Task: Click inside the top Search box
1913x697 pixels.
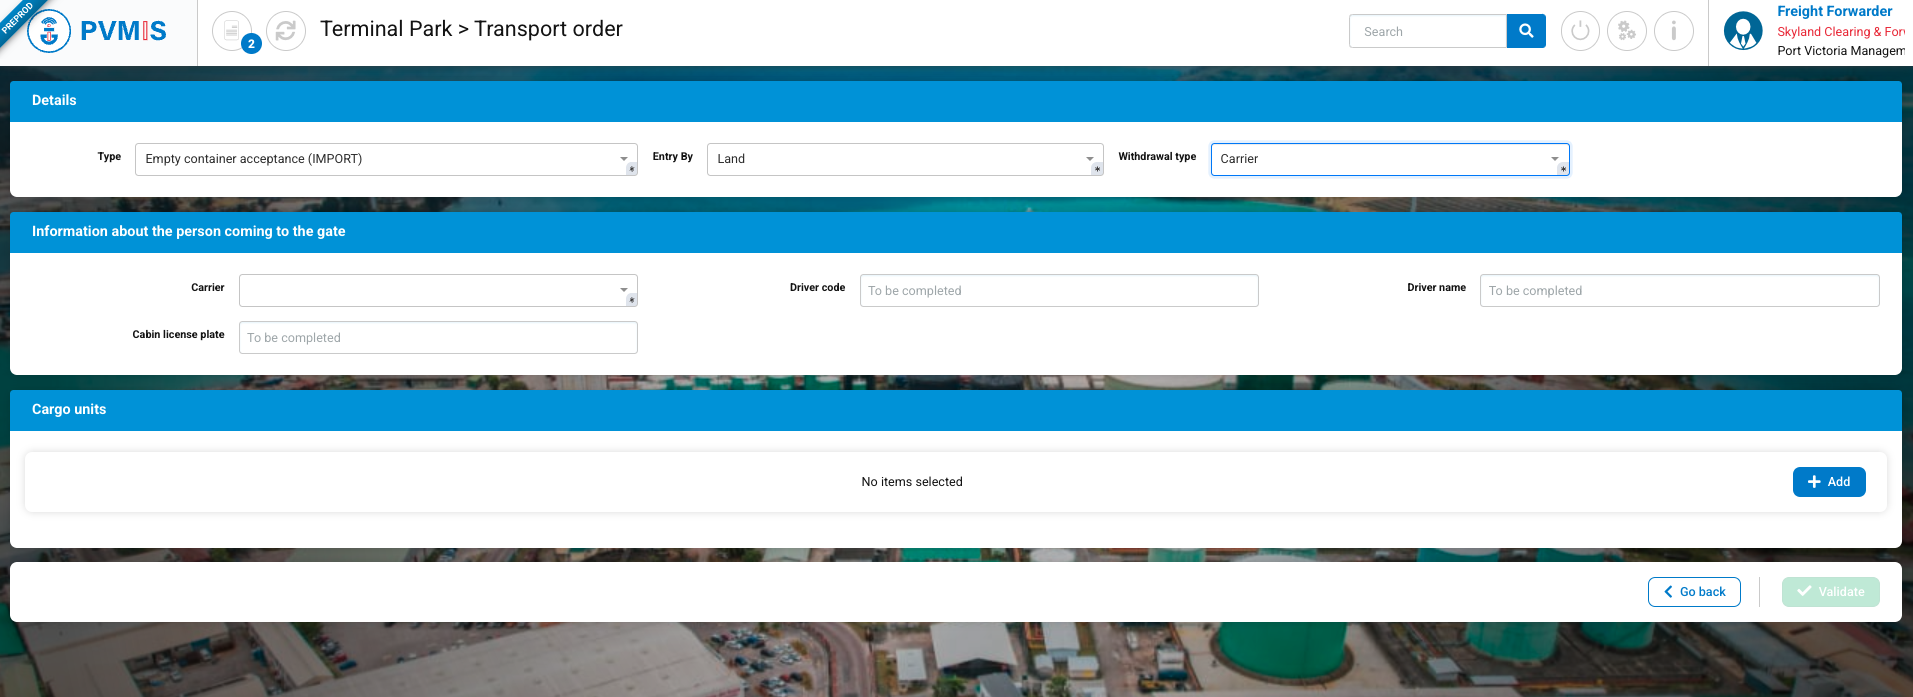Action: (1428, 31)
